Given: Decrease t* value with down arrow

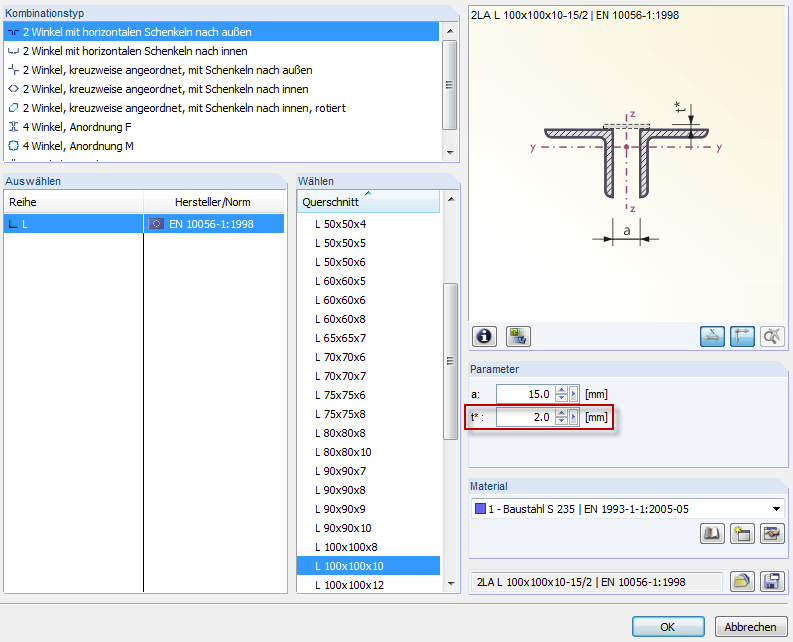Looking at the screenshot, I should (x=561, y=421).
